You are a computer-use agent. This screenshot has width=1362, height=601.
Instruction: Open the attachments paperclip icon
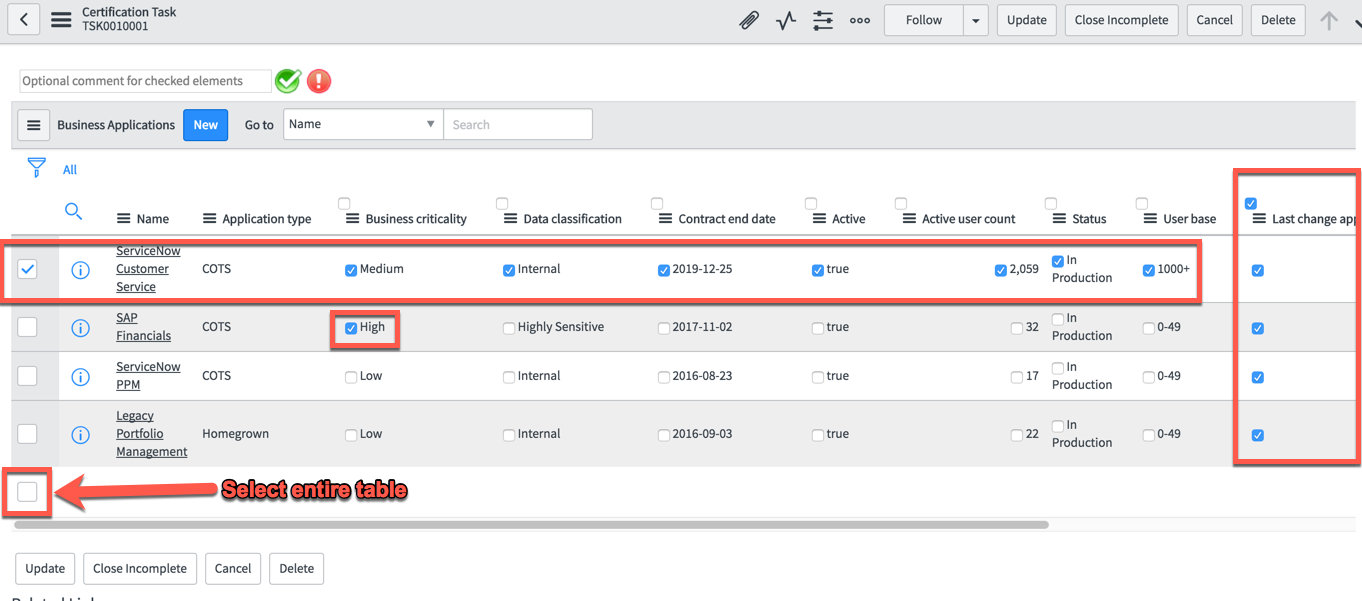pyautogui.click(x=749, y=20)
